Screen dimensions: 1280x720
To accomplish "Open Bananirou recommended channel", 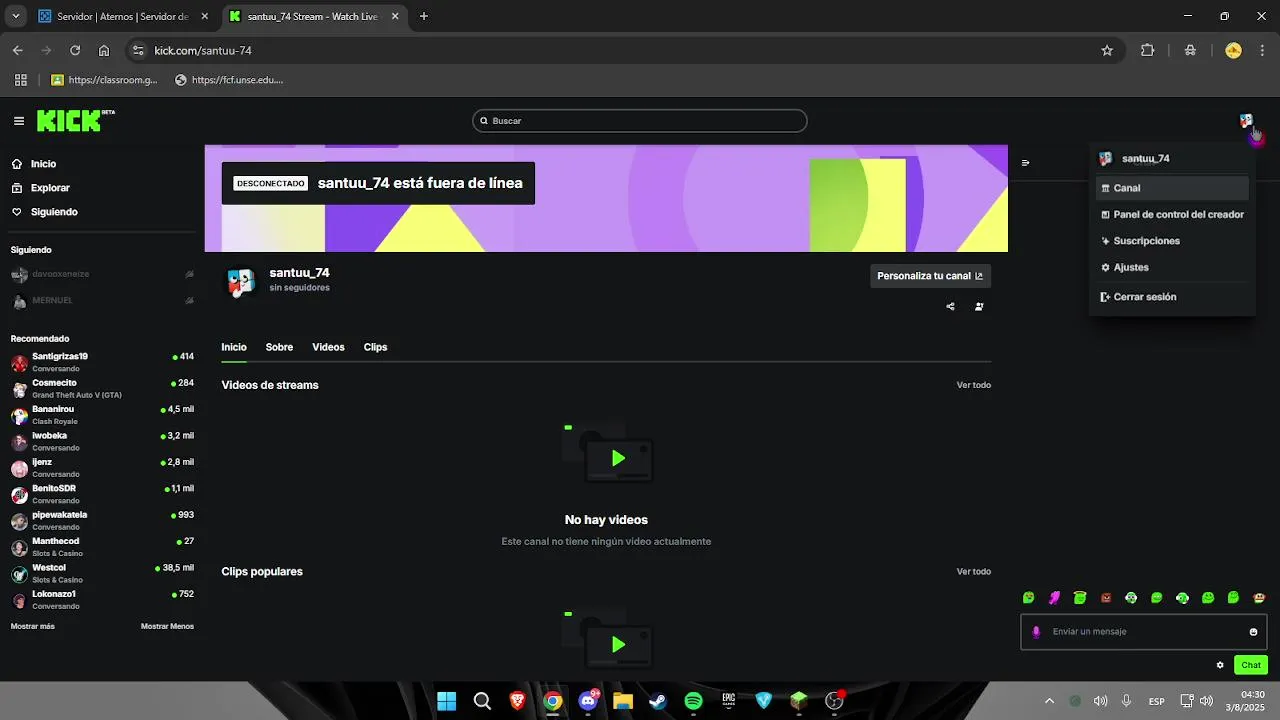I will point(102,414).
